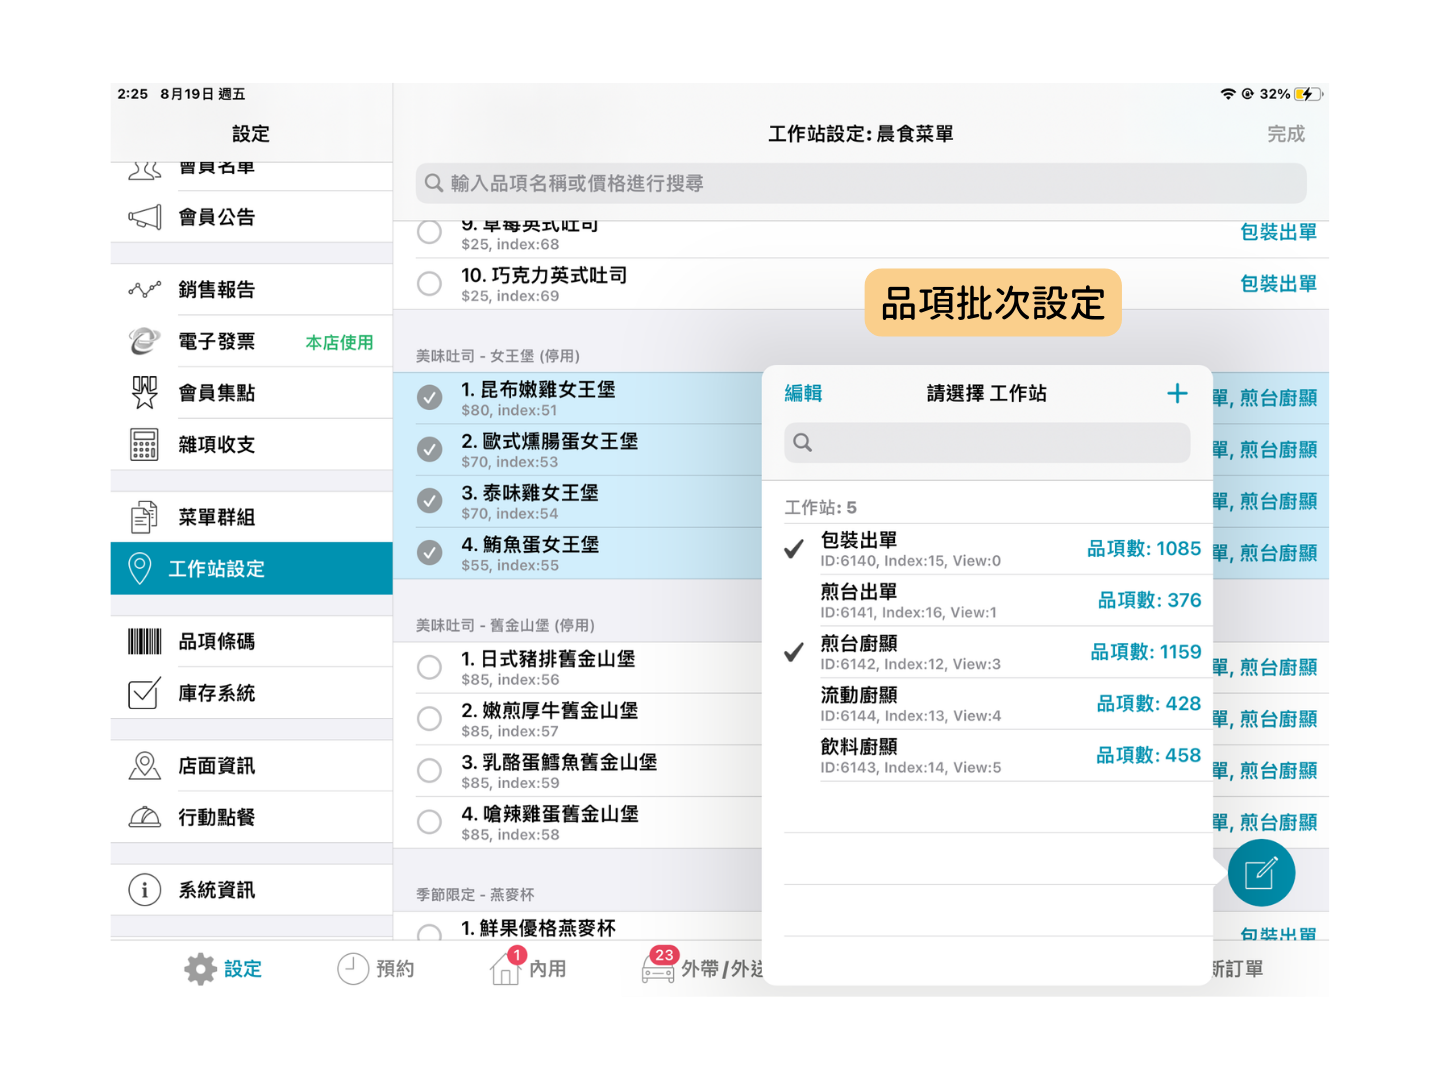
Task: Tap the plus icon to add workstation
Action: pyautogui.click(x=1177, y=394)
